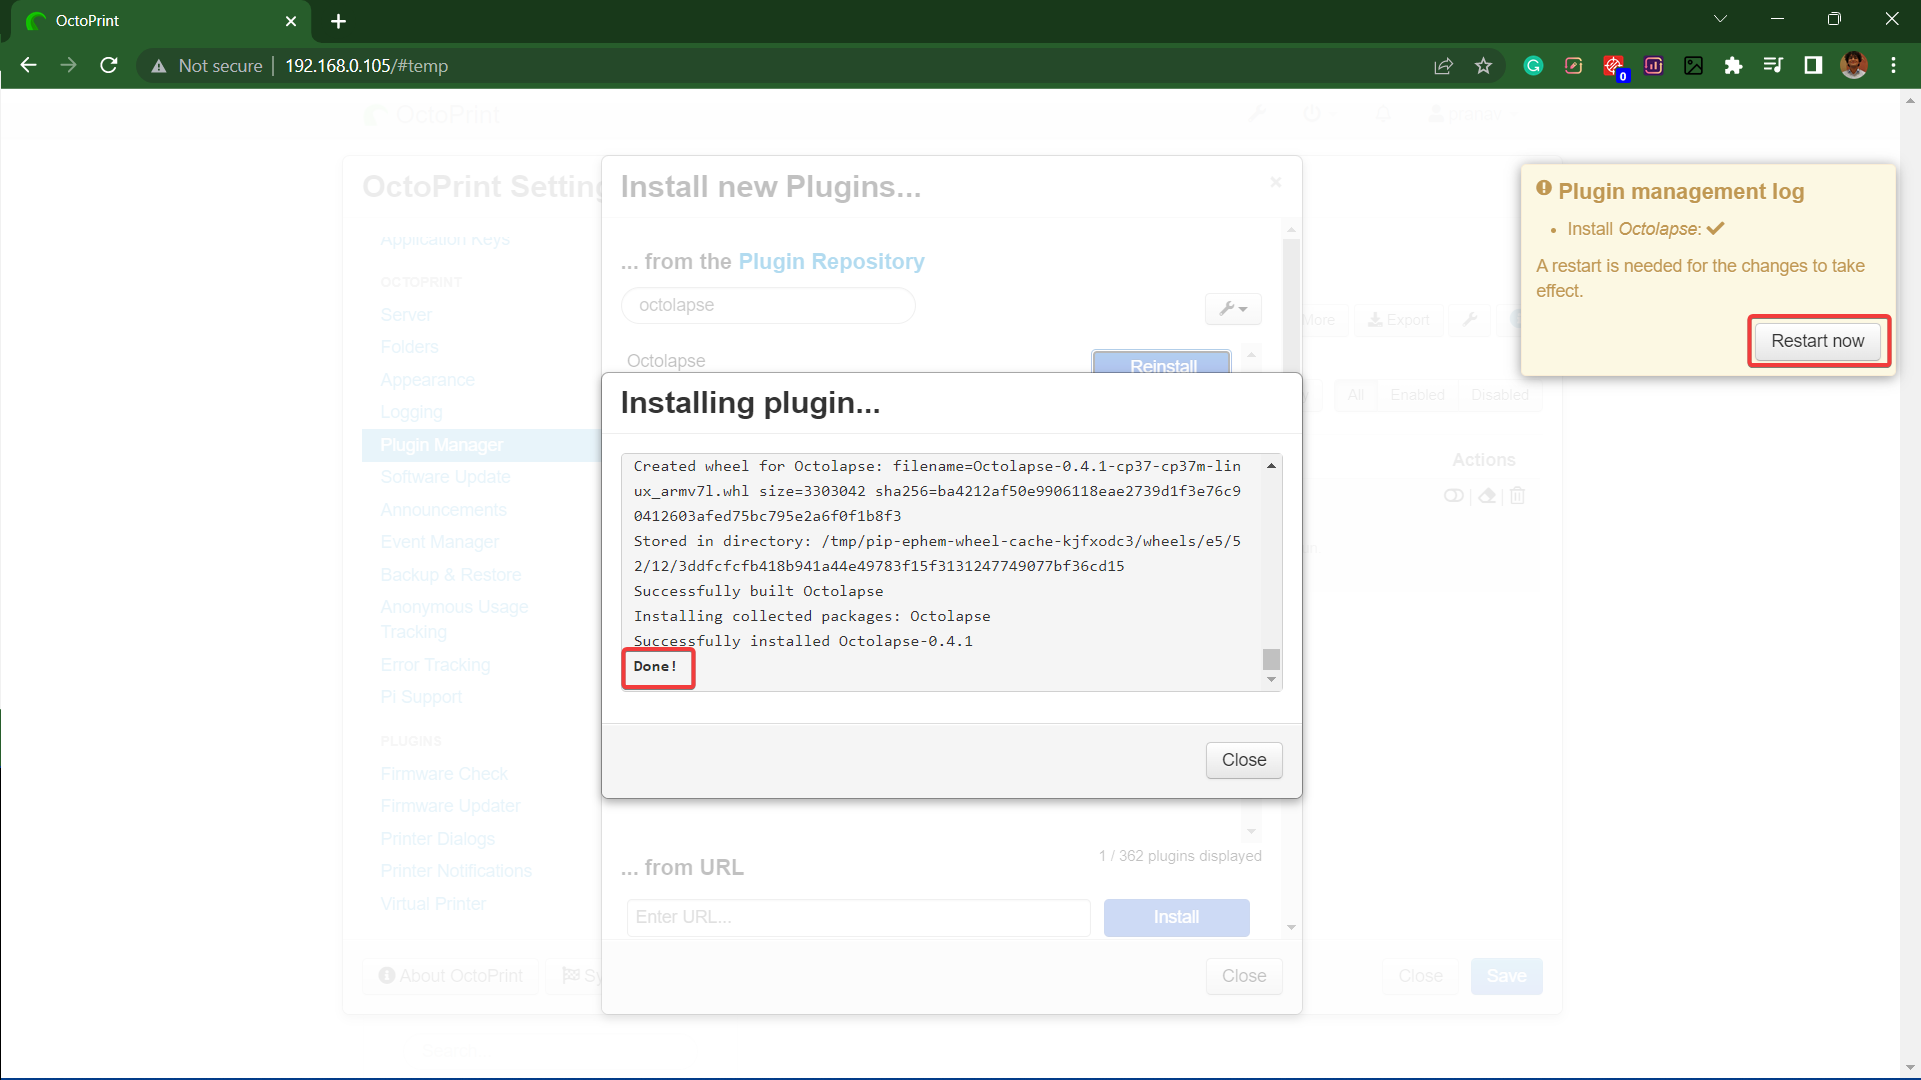Click the plugin cleanup eraser icon
The height and width of the screenshot is (1080, 1921).
click(1487, 496)
